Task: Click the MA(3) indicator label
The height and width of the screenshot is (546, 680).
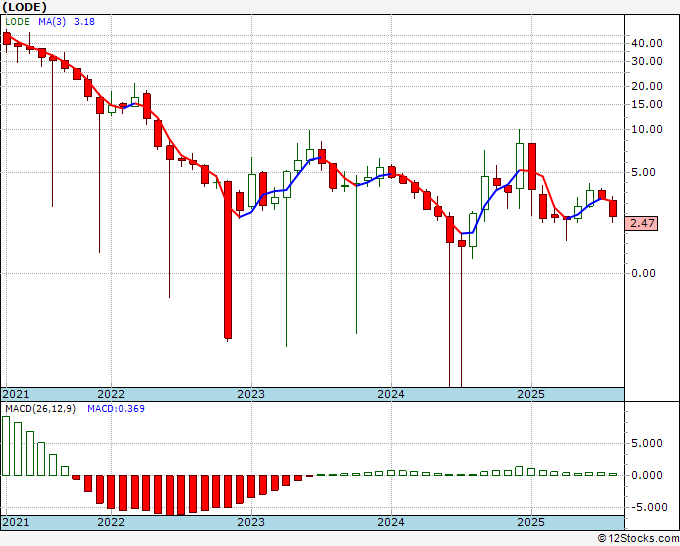Action: [x=52, y=22]
